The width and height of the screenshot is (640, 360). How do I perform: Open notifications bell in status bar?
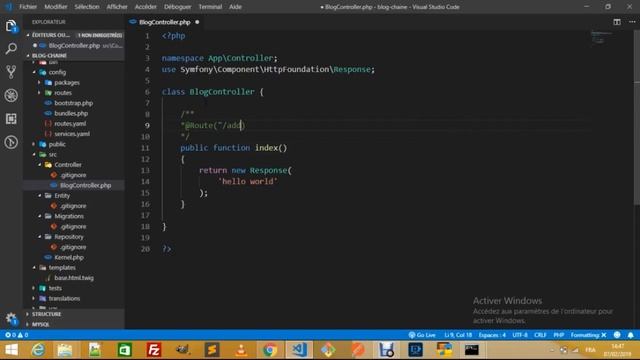[630, 335]
